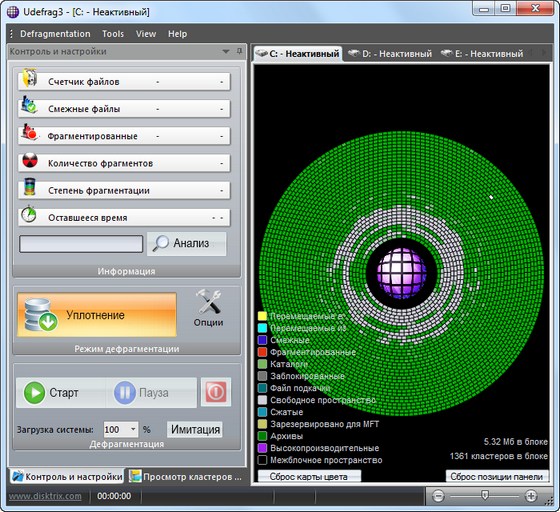Click the Сброс карты цвета button
560x512 pixels.
tap(309, 476)
